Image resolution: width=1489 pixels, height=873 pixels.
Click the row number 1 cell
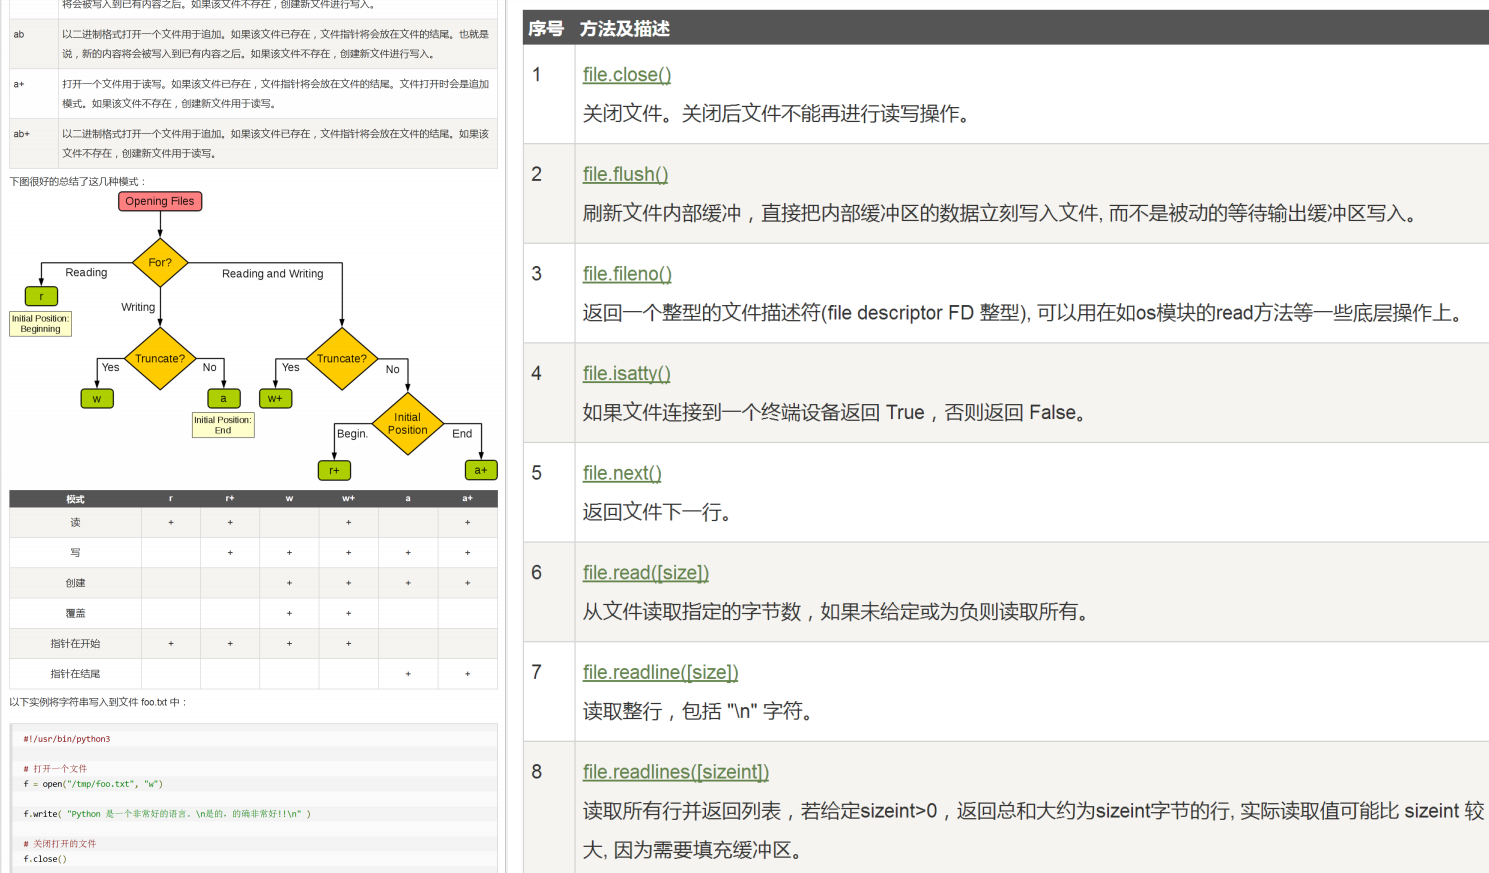[549, 94]
